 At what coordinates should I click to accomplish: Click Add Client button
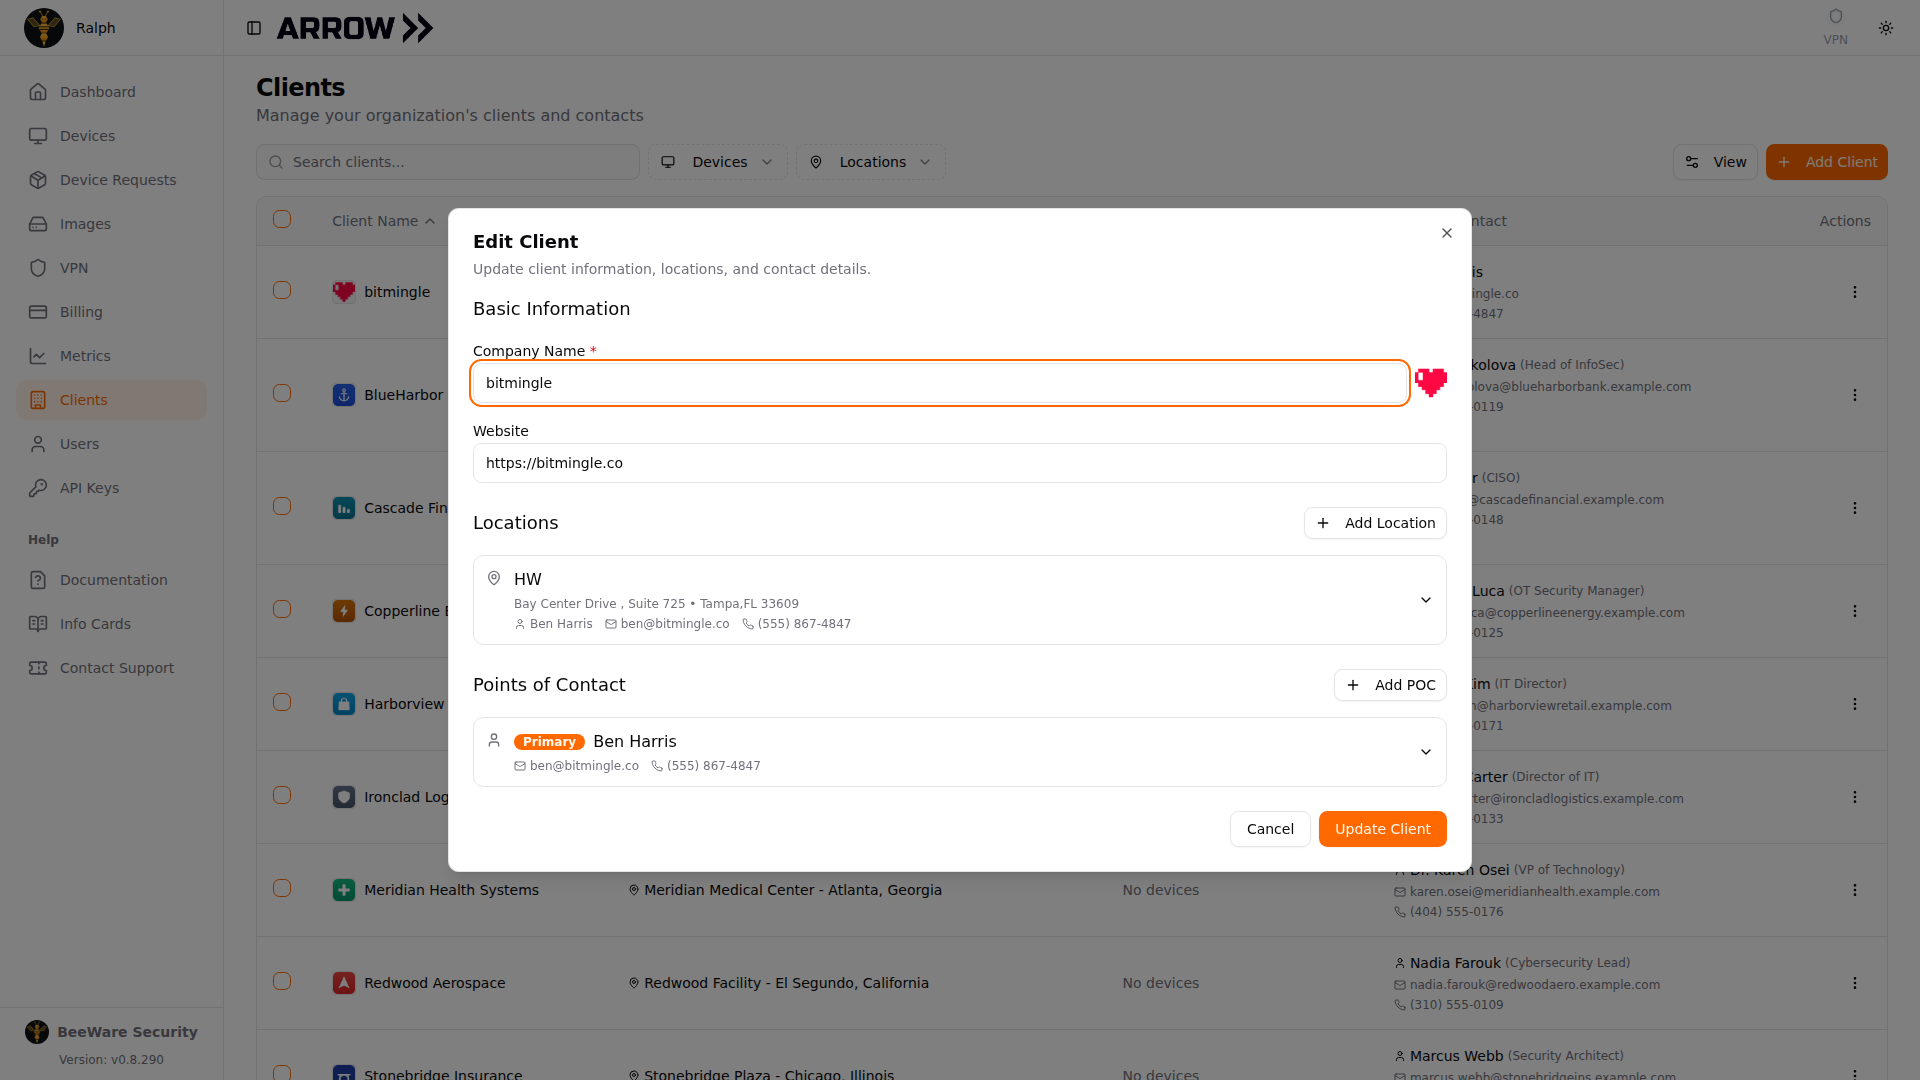point(1826,162)
